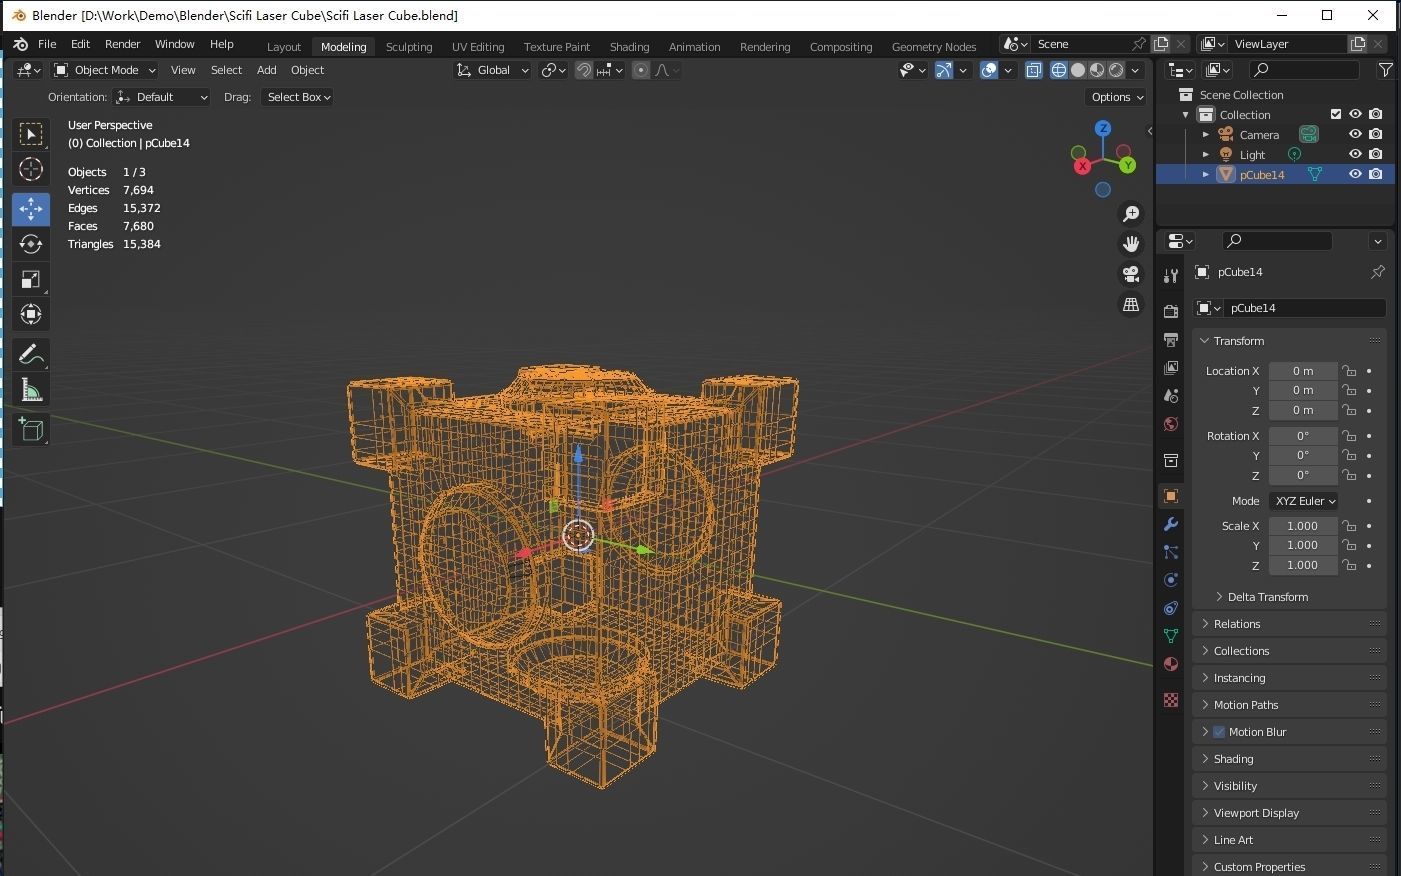Open the Modifiers wrench properties tab
The width and height of the screenshot is (1401, 876).
point(1171,524)
